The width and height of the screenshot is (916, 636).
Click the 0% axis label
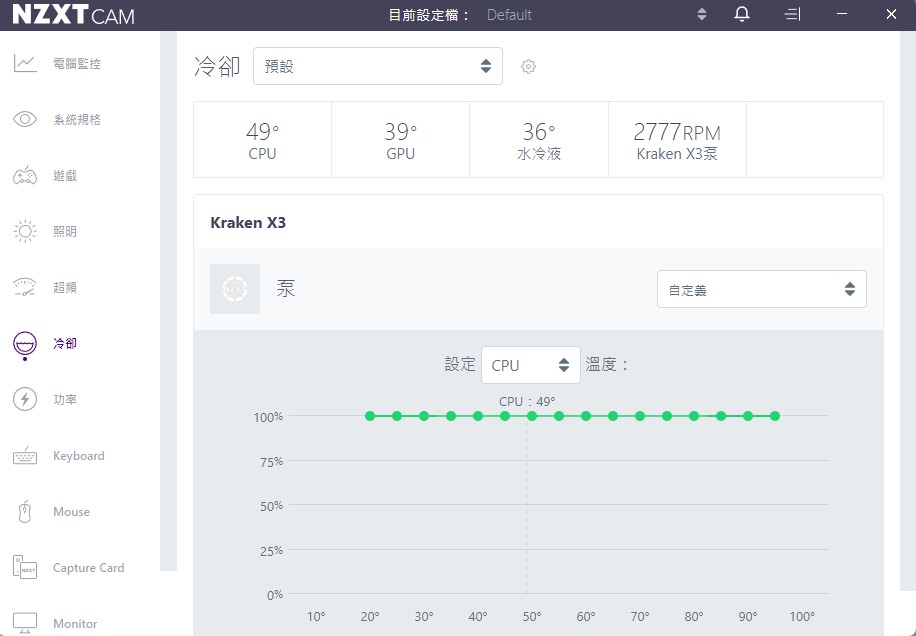click(x=275, y=595)
